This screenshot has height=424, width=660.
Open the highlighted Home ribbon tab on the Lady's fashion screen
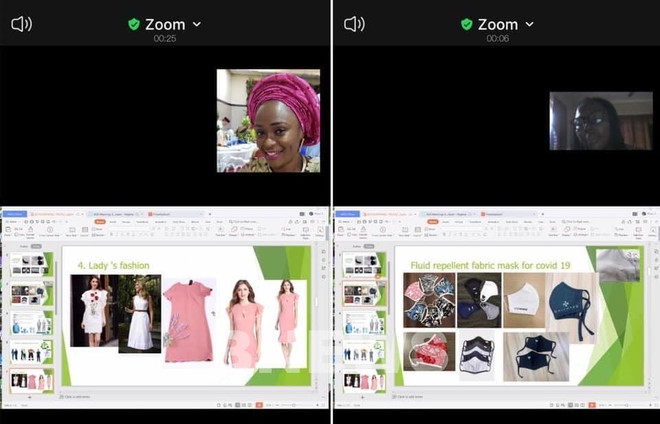pos(100,222)
